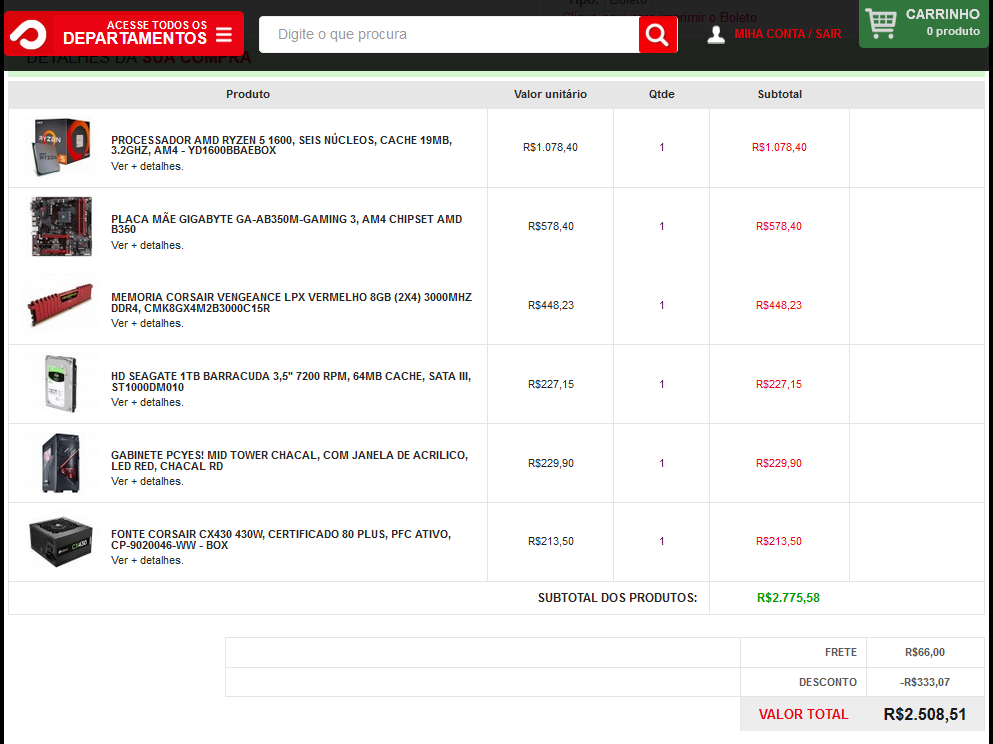993x744 pixels.
Task: Click freight value R$66,00
Action: (925, 652)
